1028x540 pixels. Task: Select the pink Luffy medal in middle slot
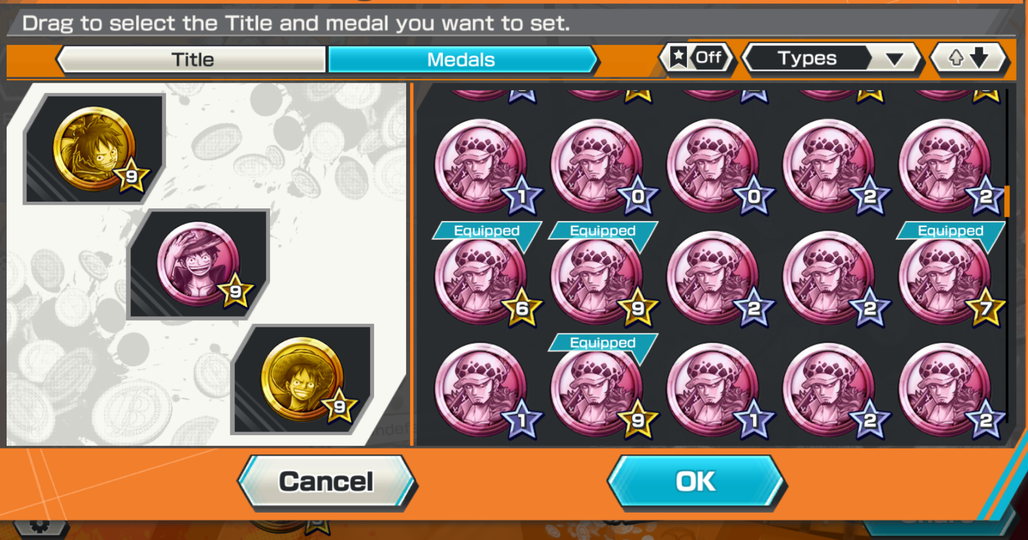tap(199, 264)
